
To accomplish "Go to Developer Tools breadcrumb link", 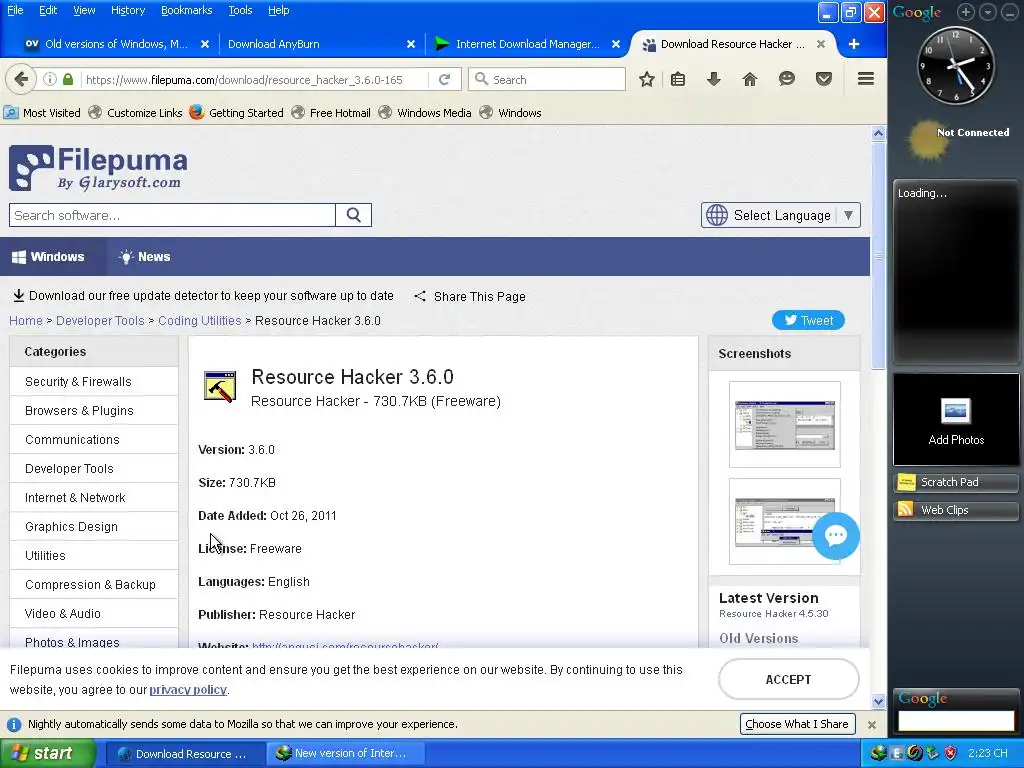I will [100, 321].
